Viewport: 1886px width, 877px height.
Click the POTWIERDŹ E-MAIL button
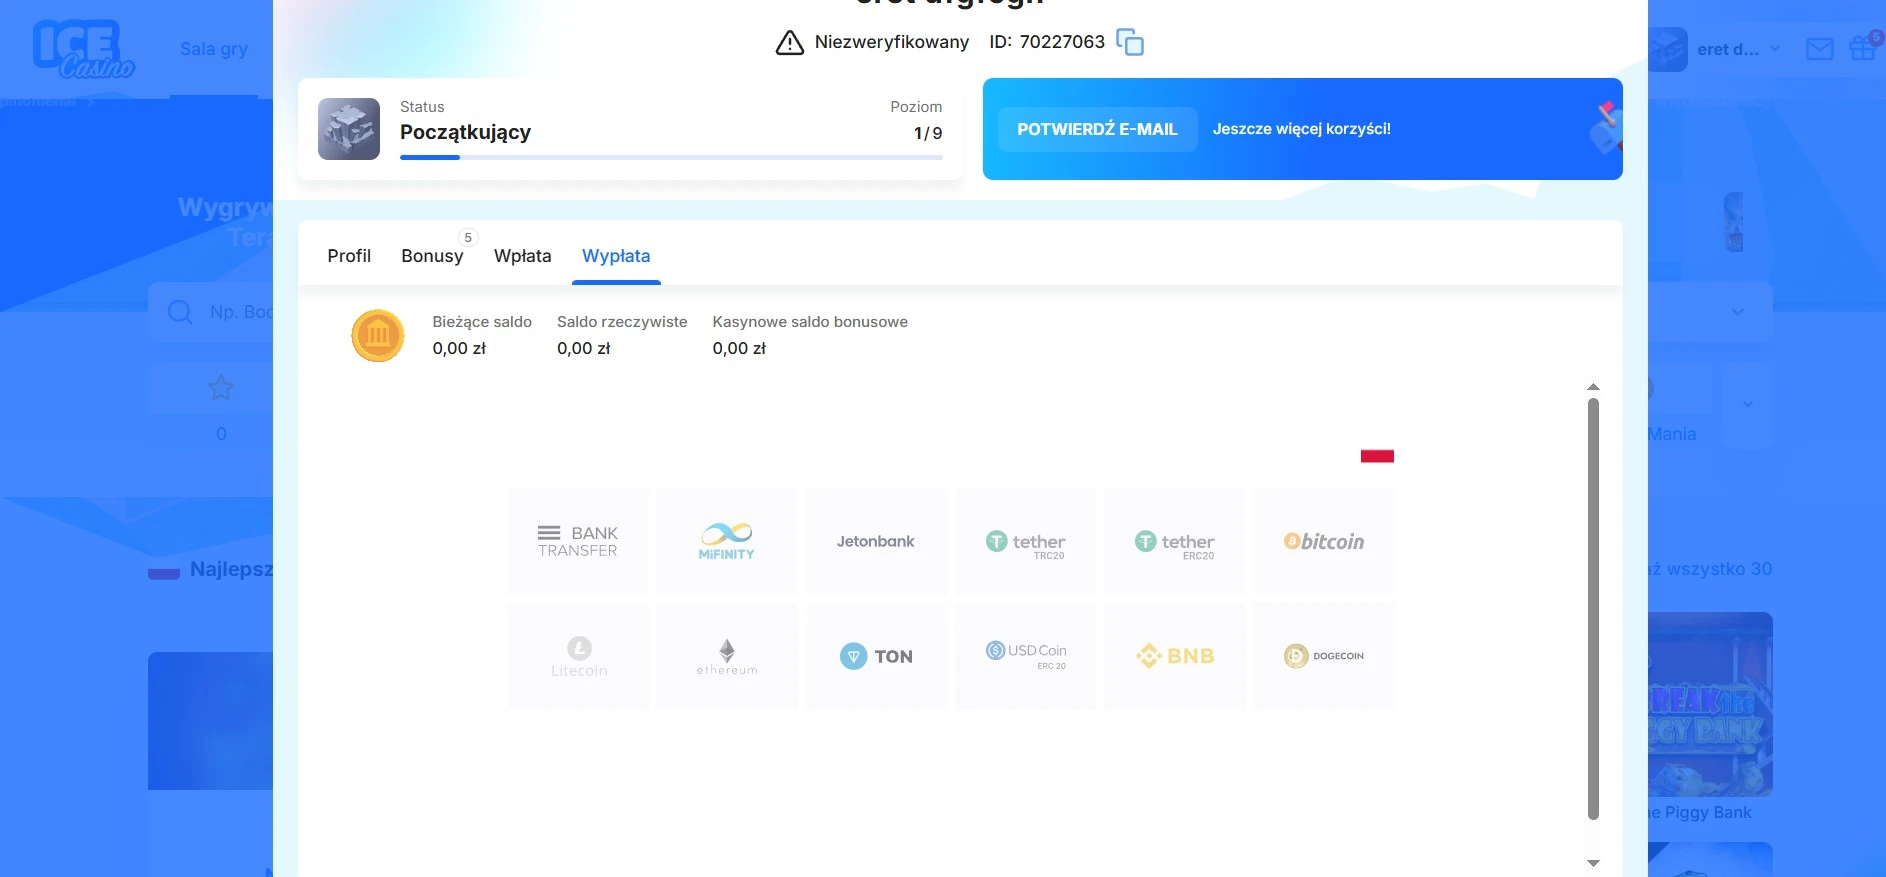pos(1097,129)
